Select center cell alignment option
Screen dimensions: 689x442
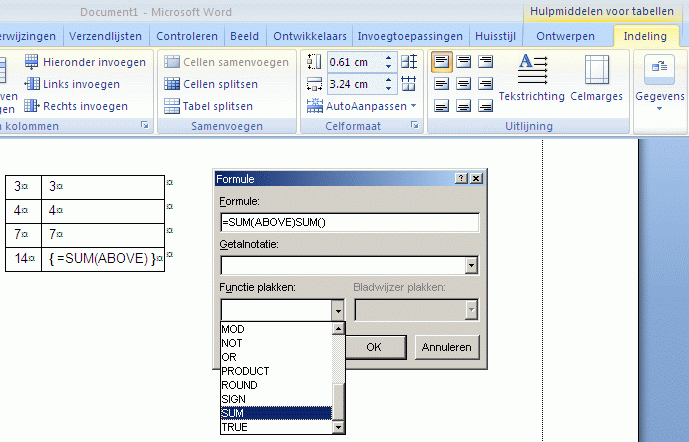[x=463, y=84]
